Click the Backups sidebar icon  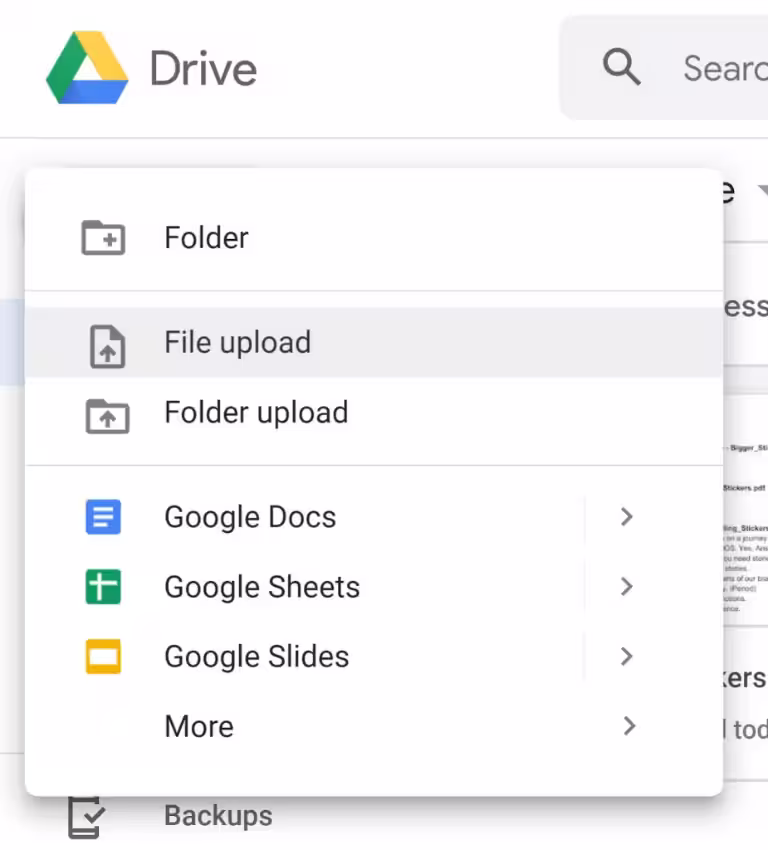pyautogui.click(x=85, y=817)
